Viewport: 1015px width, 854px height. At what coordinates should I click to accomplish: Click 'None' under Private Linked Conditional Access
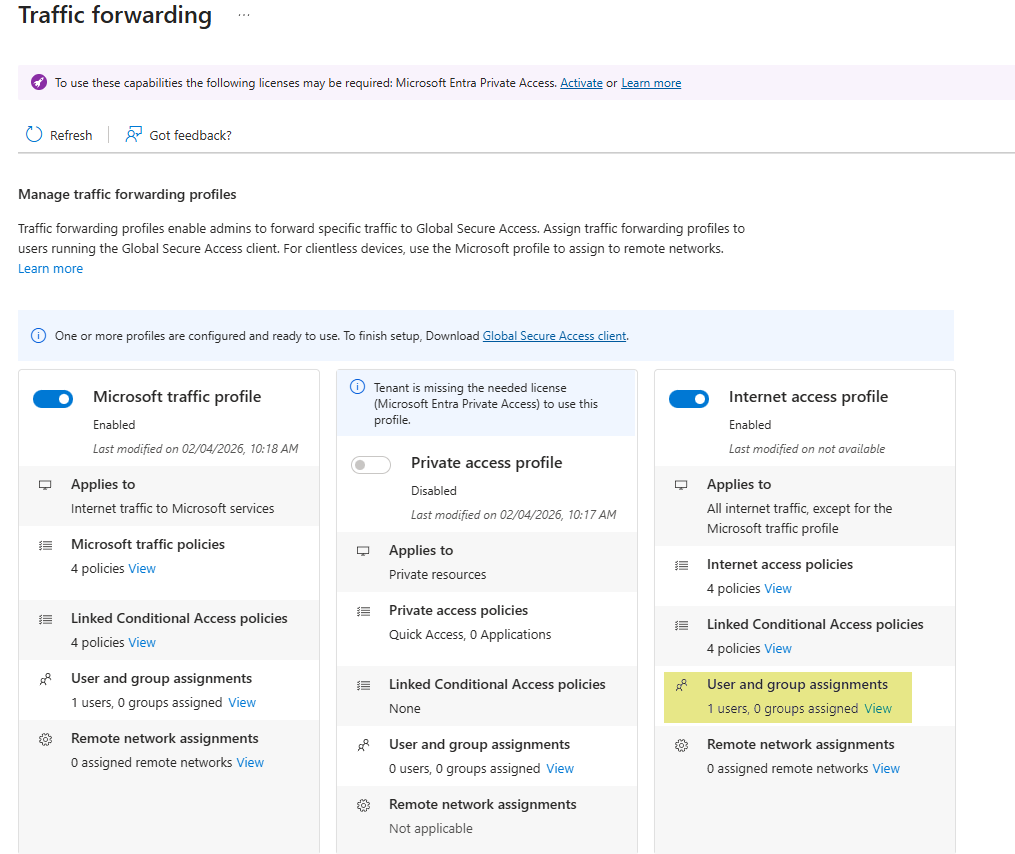coord(405,708)
